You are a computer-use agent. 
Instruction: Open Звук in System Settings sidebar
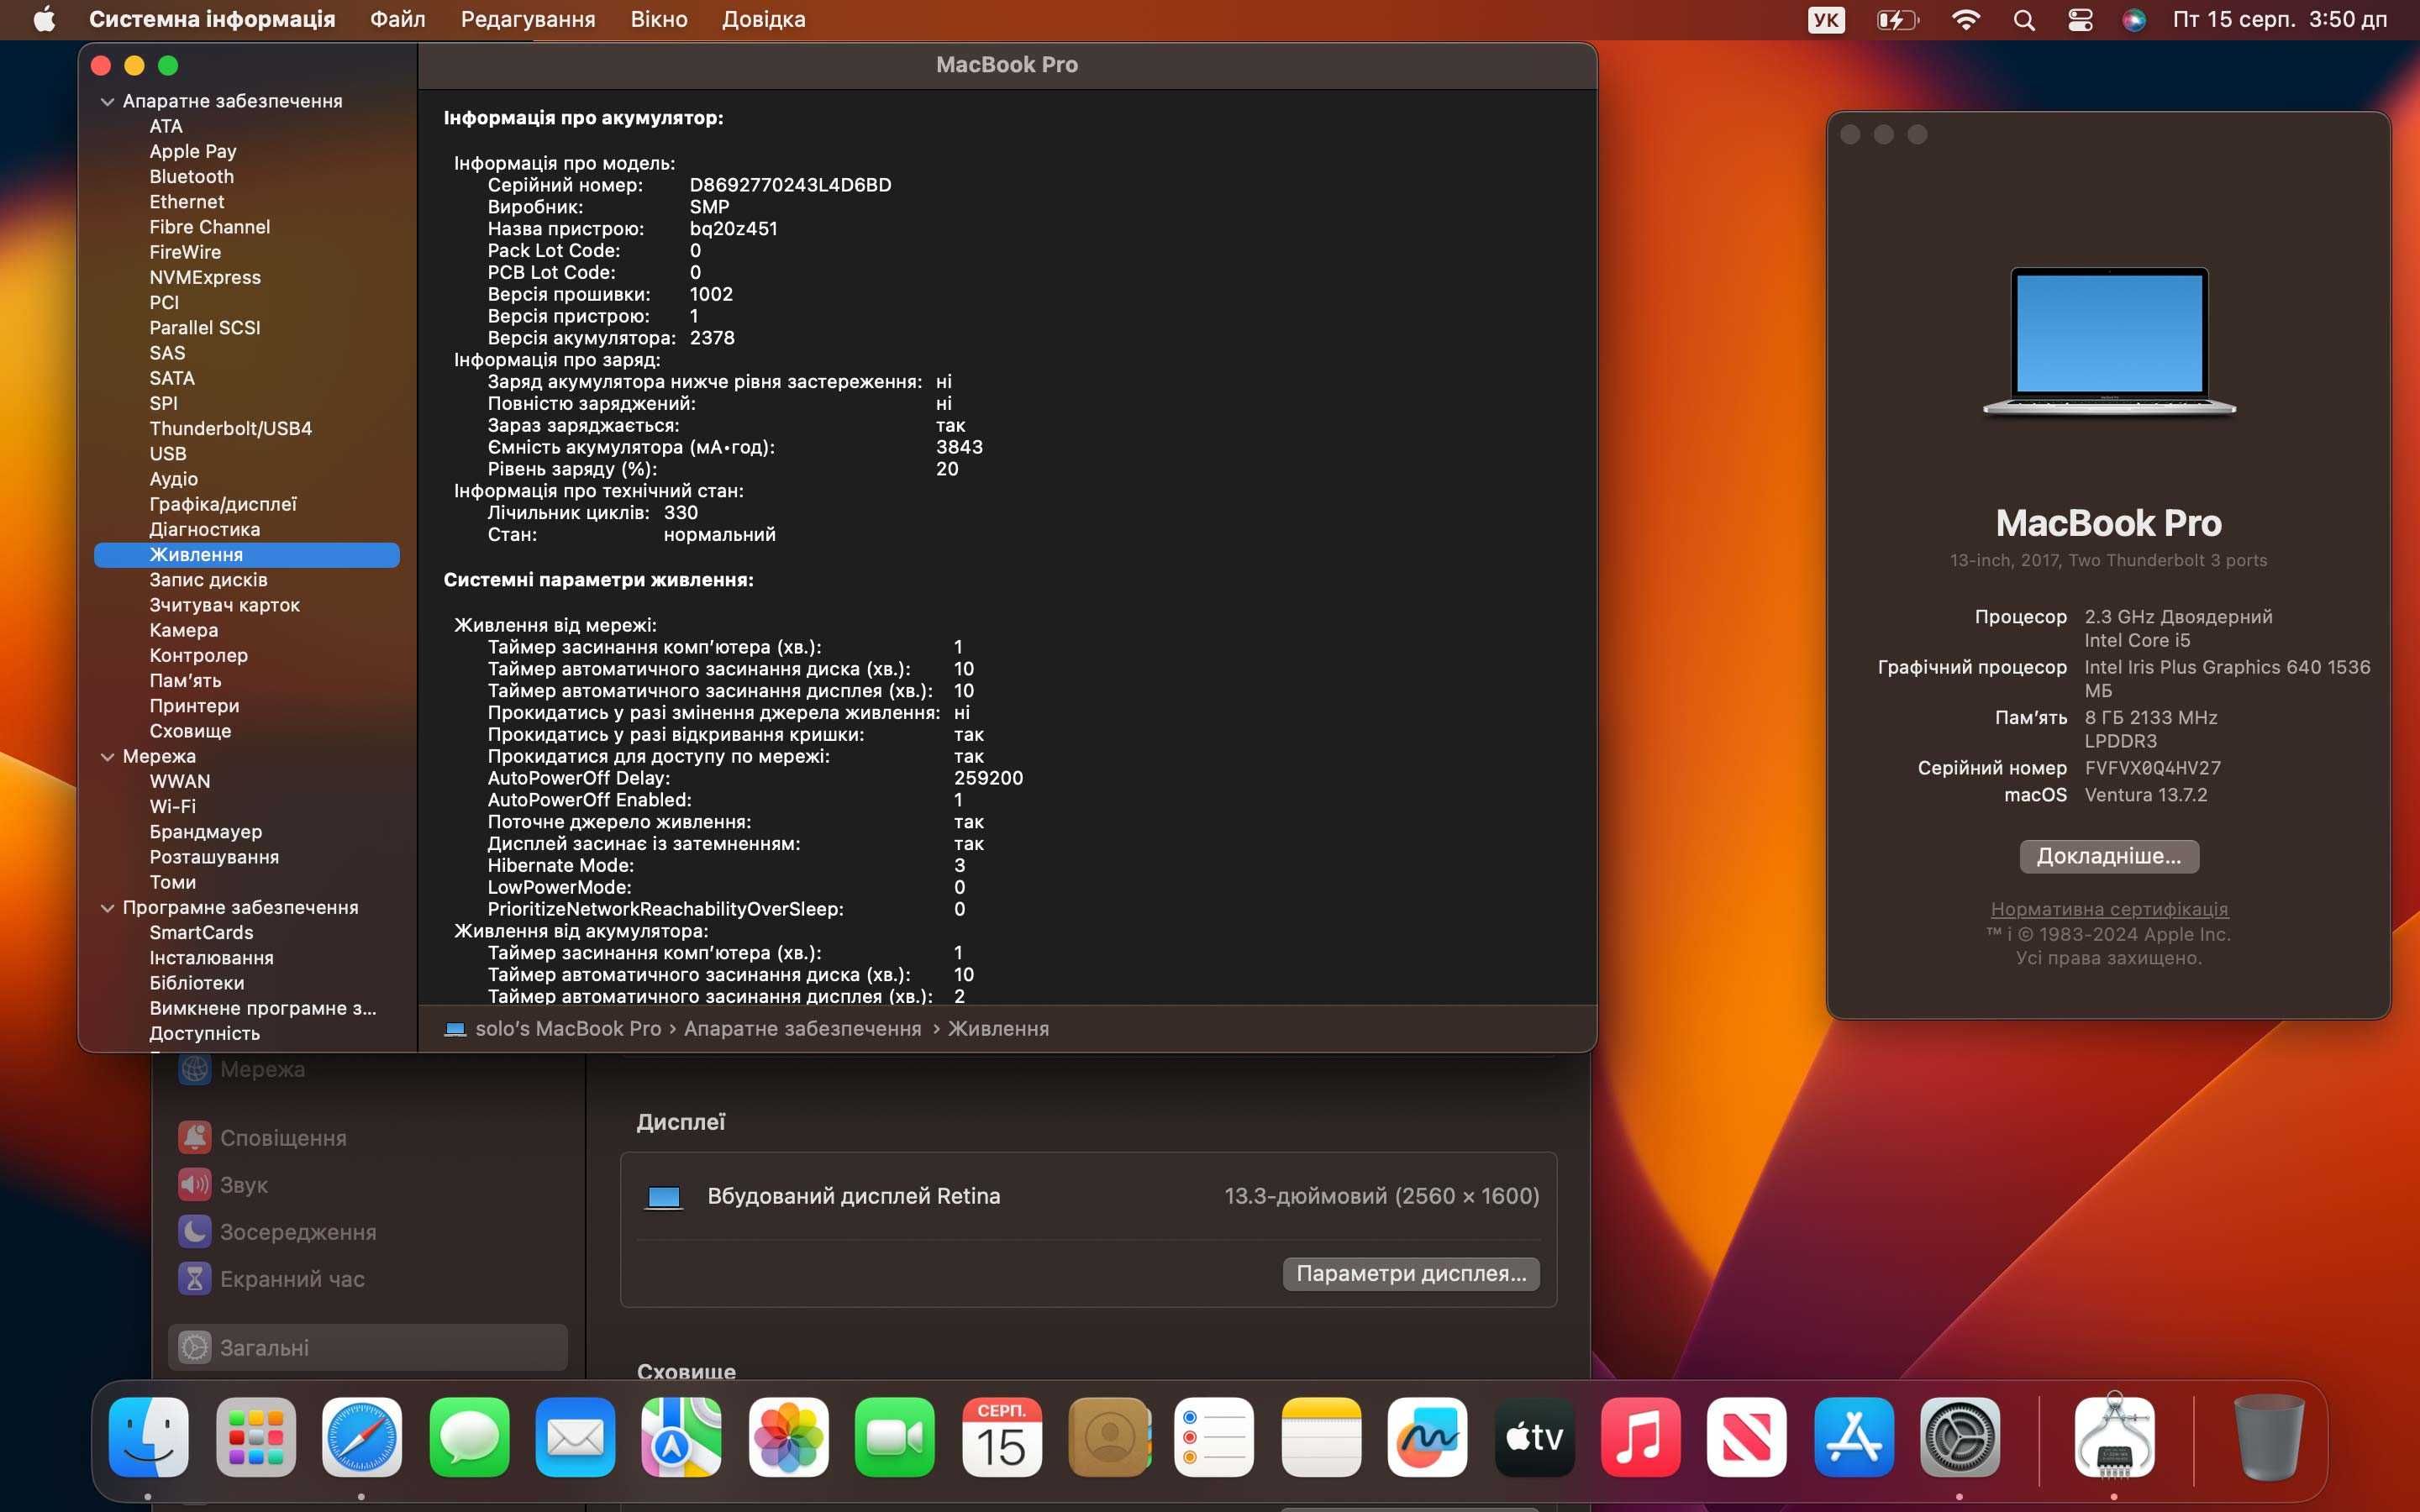(367, 1185)
